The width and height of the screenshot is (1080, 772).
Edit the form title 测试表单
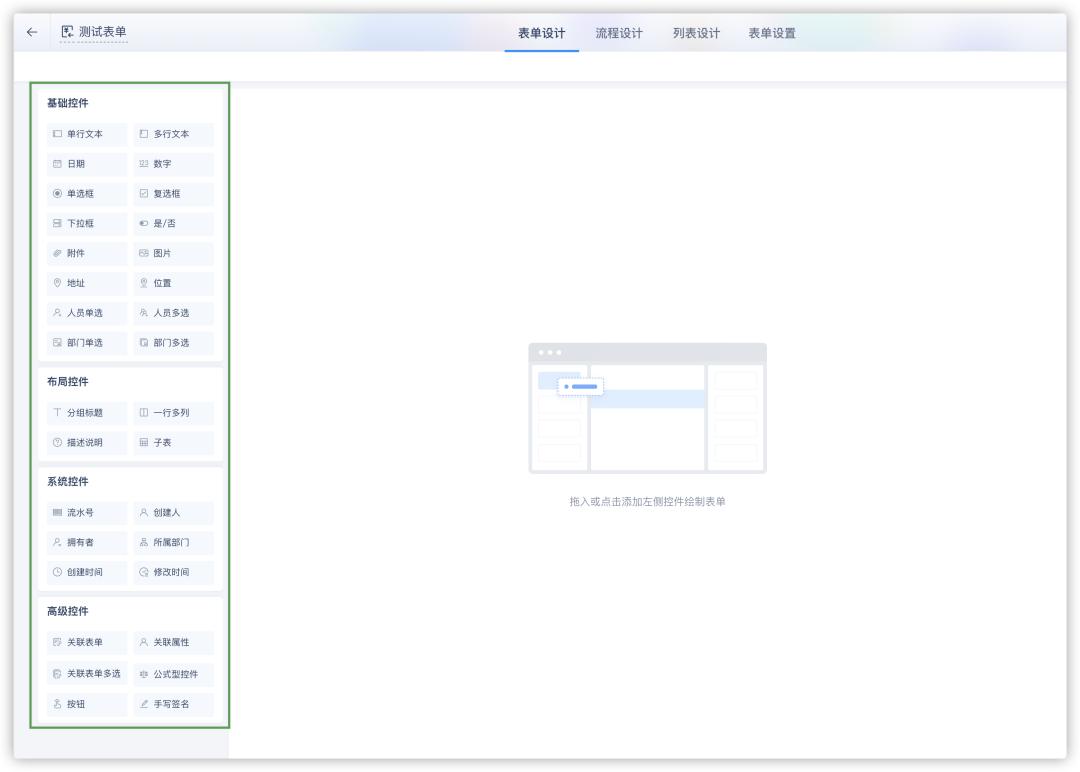(x=102, y=32)
